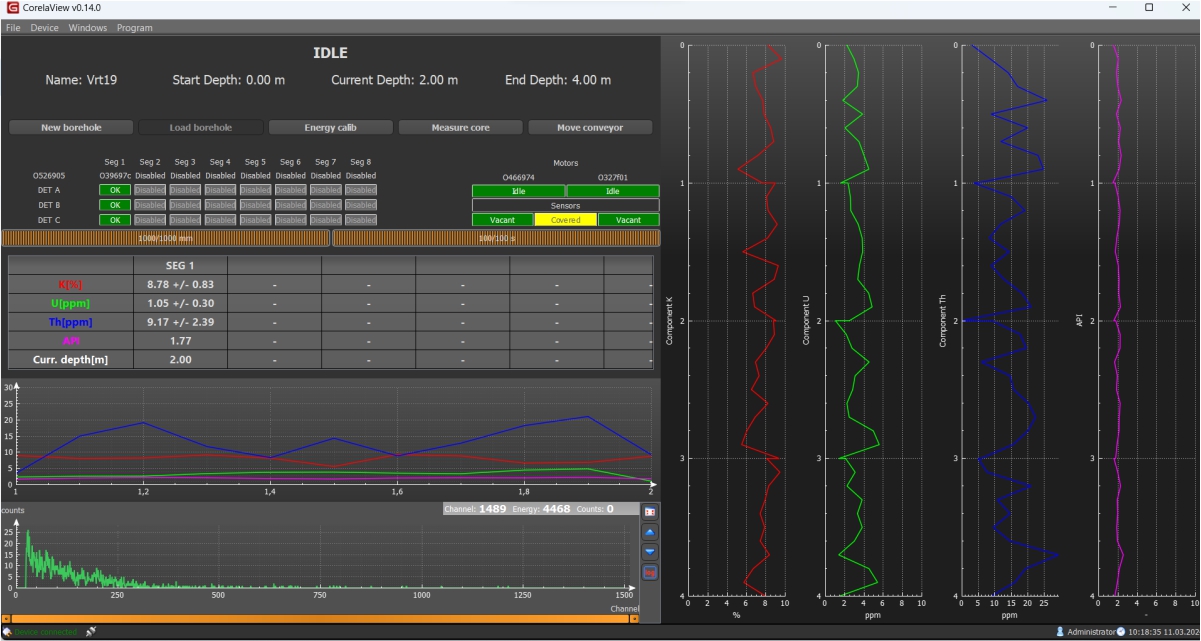
Task: Click the Administrator label in status bar
Action: coord(1090,632)
